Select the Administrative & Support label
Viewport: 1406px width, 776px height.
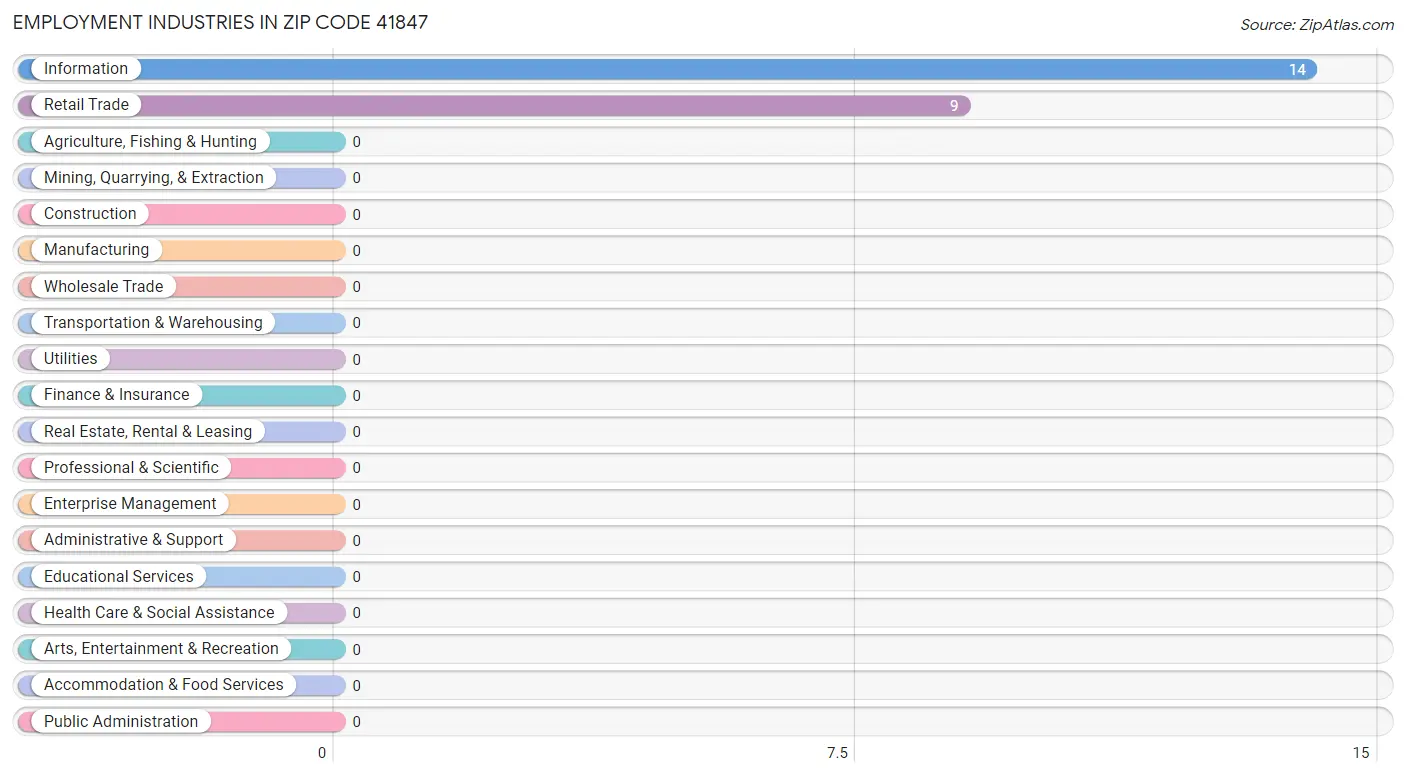click(x=133, y=540)
